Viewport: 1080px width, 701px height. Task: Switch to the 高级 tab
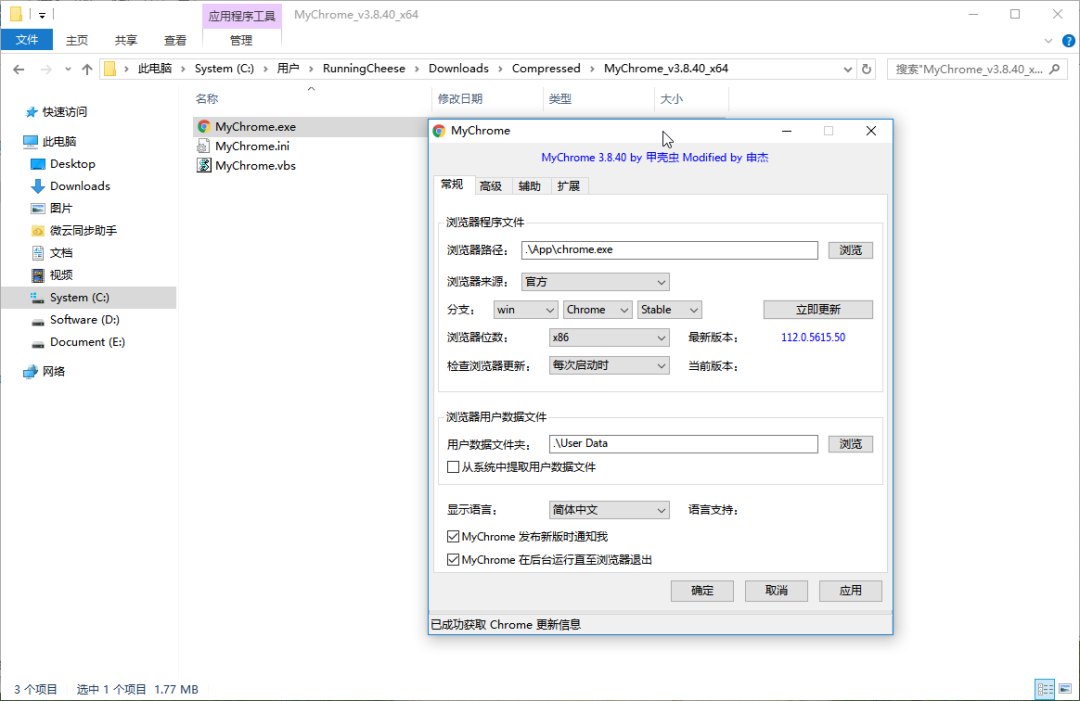tap(490, 186)
